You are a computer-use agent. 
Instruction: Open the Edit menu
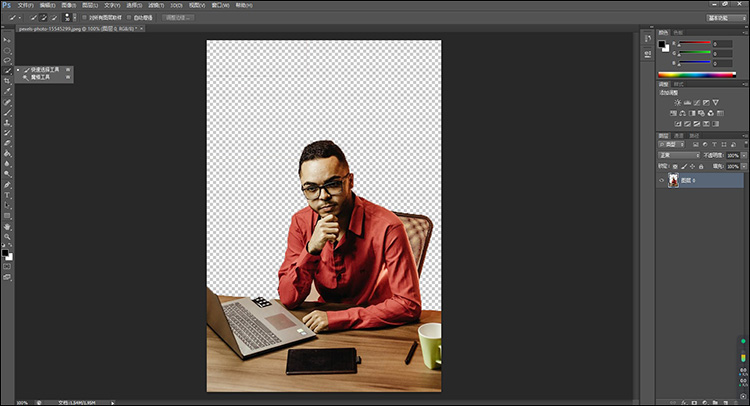47,5
